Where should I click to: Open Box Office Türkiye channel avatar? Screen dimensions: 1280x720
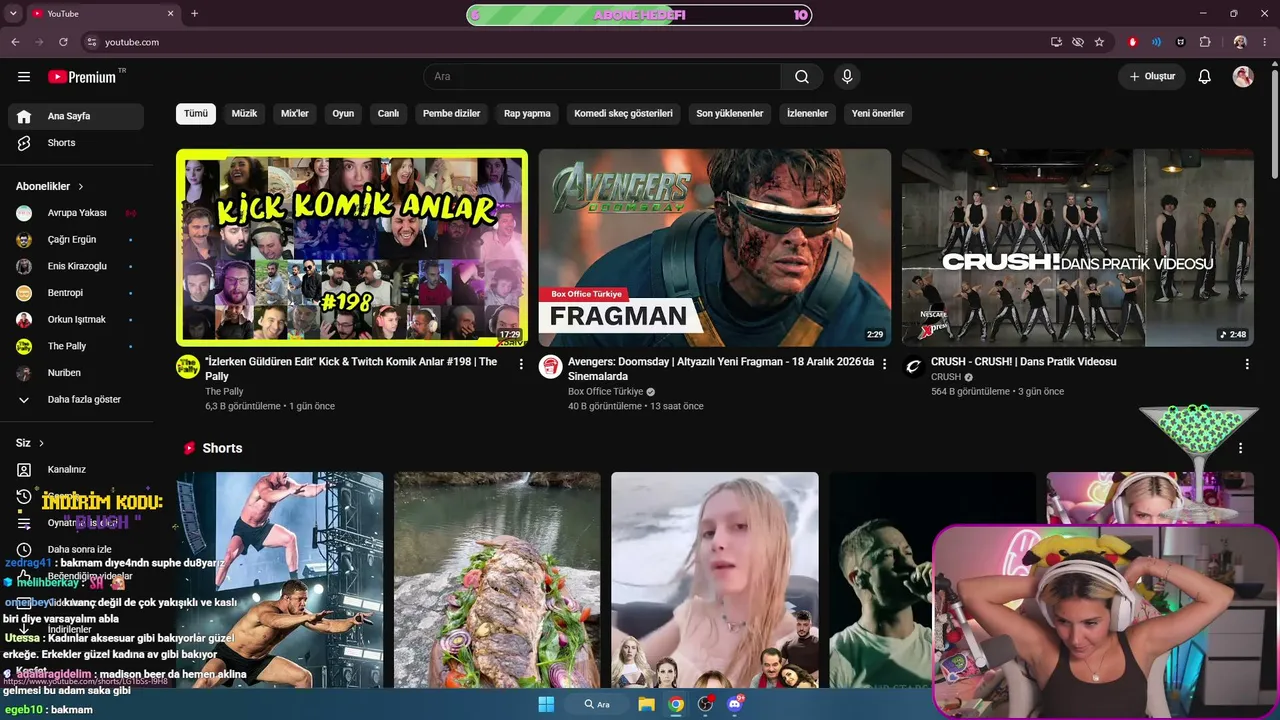point(550,366)
